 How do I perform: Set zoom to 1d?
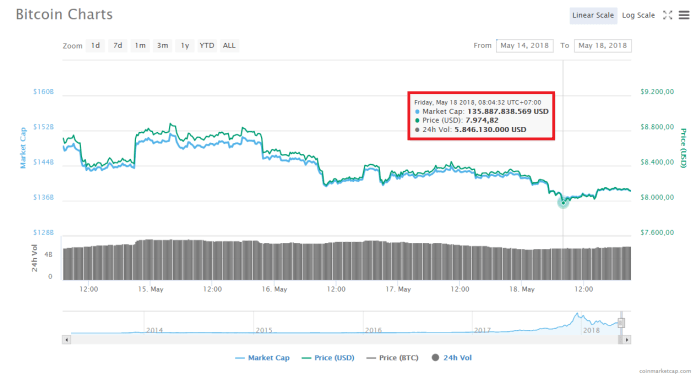(x=95, y=45)
